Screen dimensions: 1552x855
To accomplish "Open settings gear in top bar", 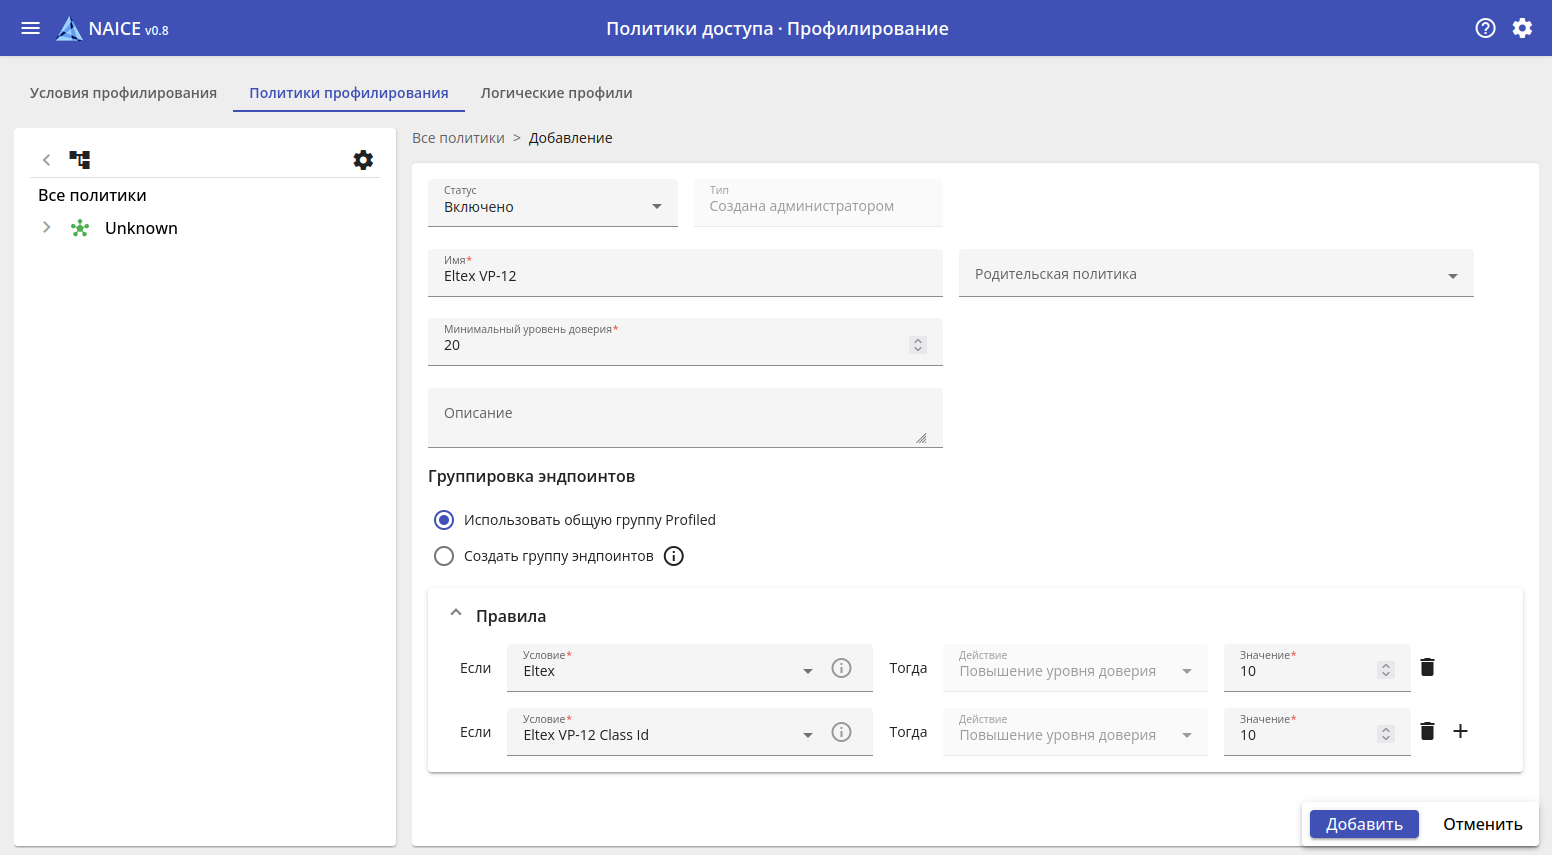I will point(1521,28).
